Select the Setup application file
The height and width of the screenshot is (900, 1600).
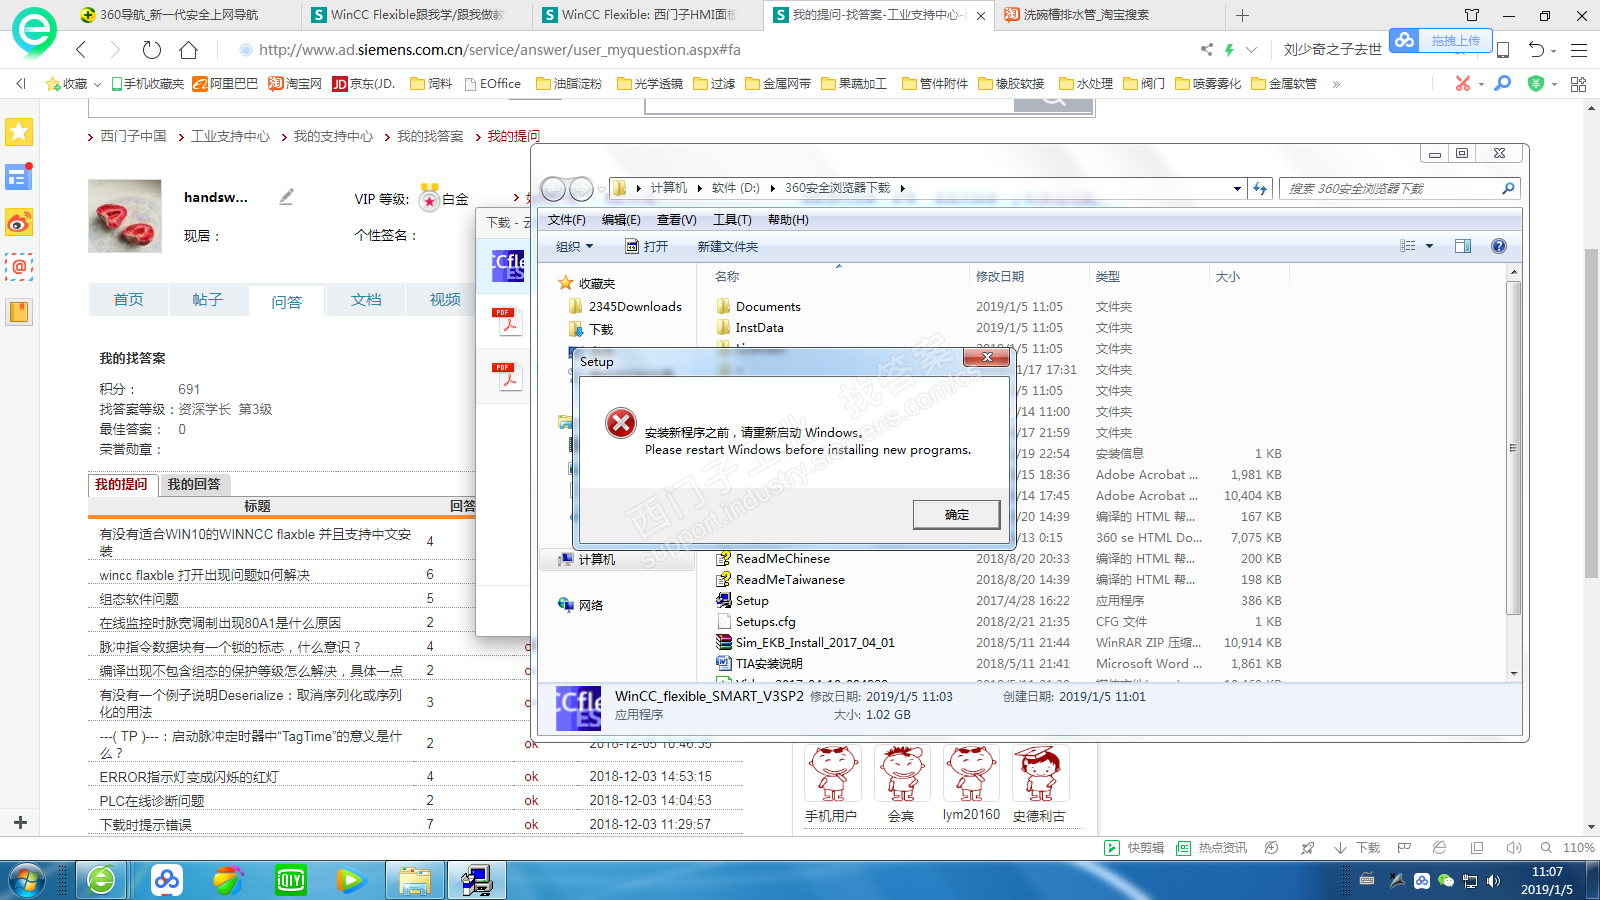point(742,601)
